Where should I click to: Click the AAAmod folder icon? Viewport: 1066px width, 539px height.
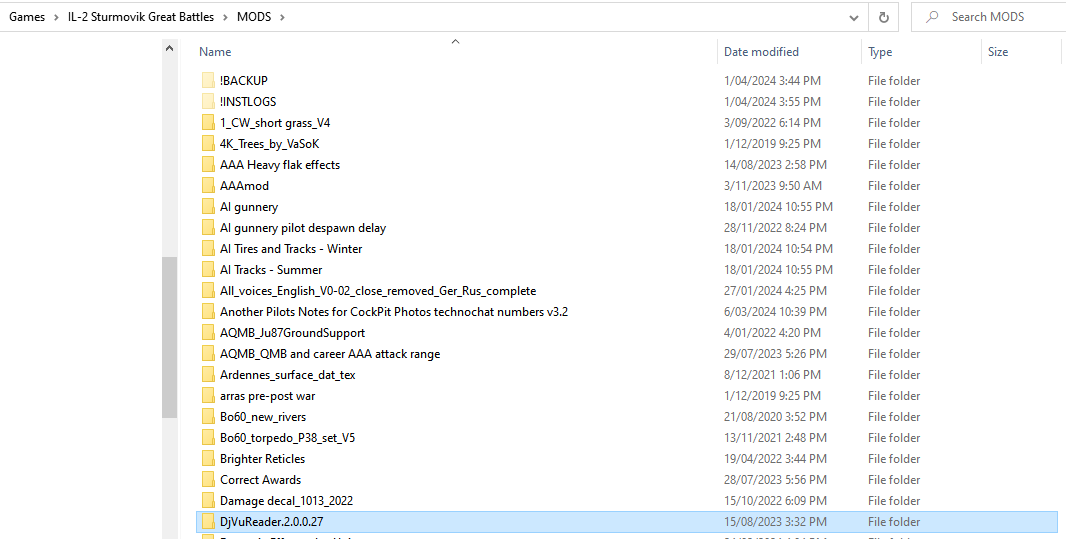[208, 186]
